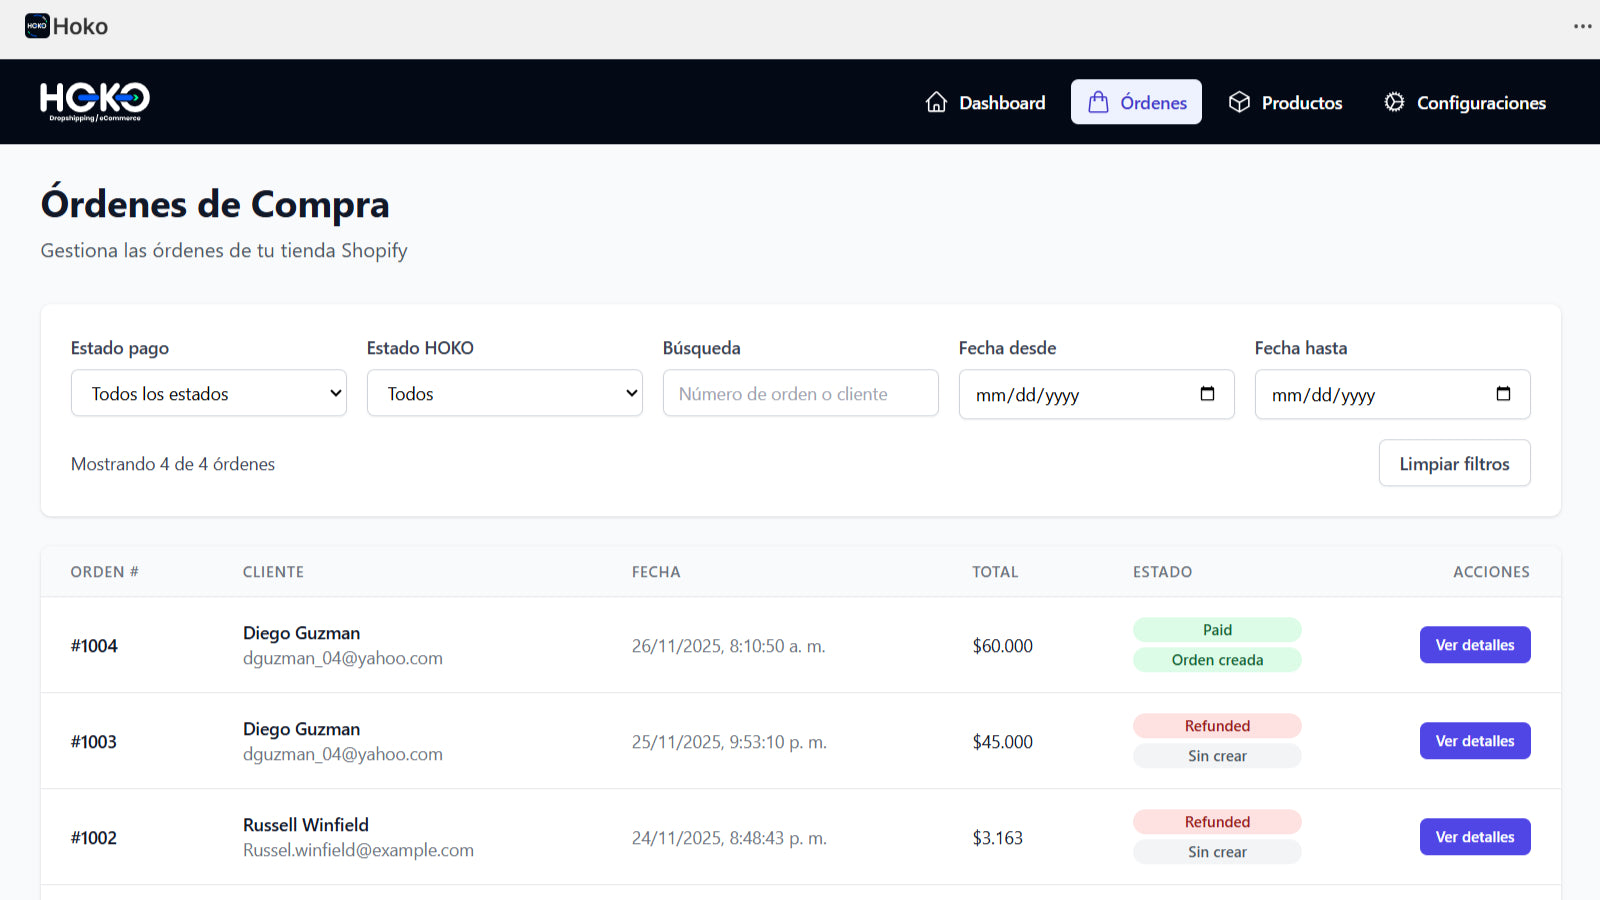Viewport: 1600px width, 900px height.
Task: Open the Configuraciones navigation tab
Action: coord(1464,102)
